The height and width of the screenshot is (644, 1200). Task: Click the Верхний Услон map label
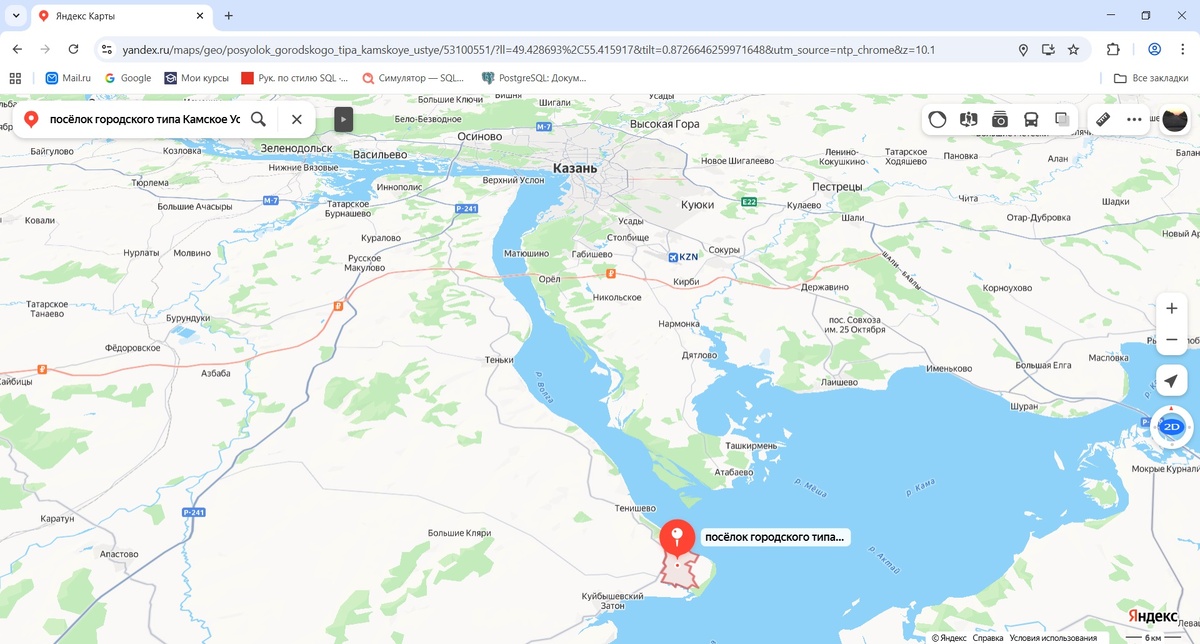click(x=513, y=180)
